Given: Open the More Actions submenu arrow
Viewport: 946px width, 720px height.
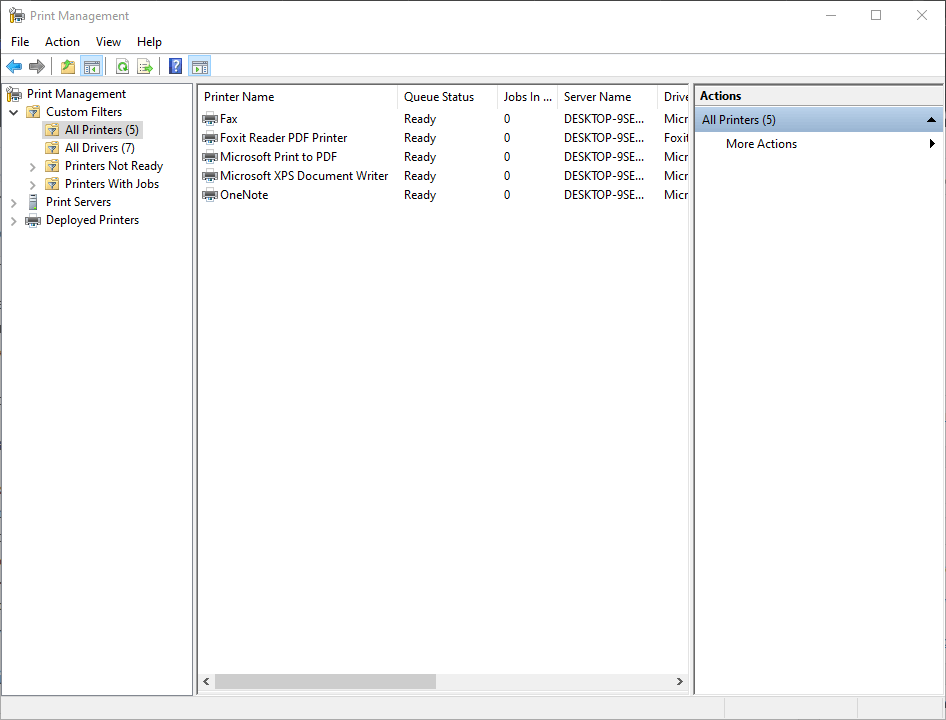Looking at the screenshot, I should [932, 144].
